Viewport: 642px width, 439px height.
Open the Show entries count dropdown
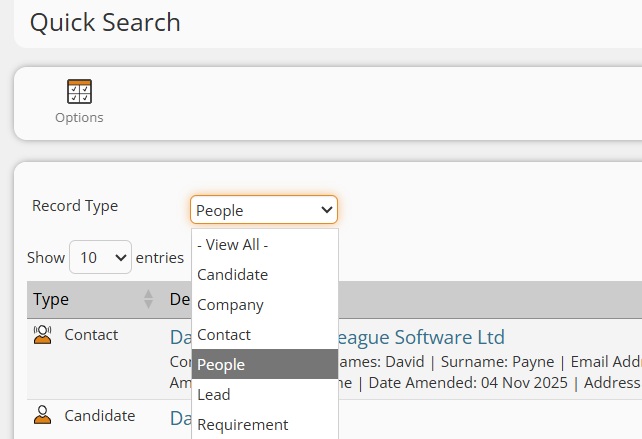click(100, 257)
